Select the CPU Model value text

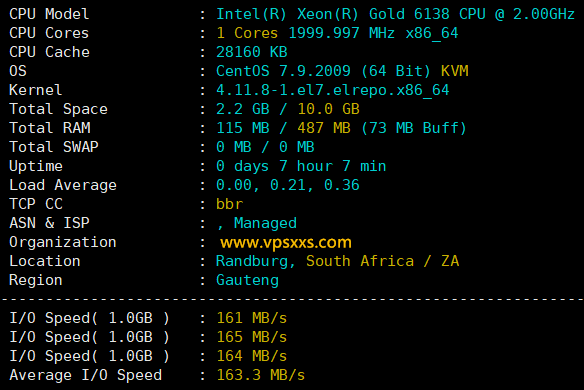pyautogui.click(x=396, y=14)
